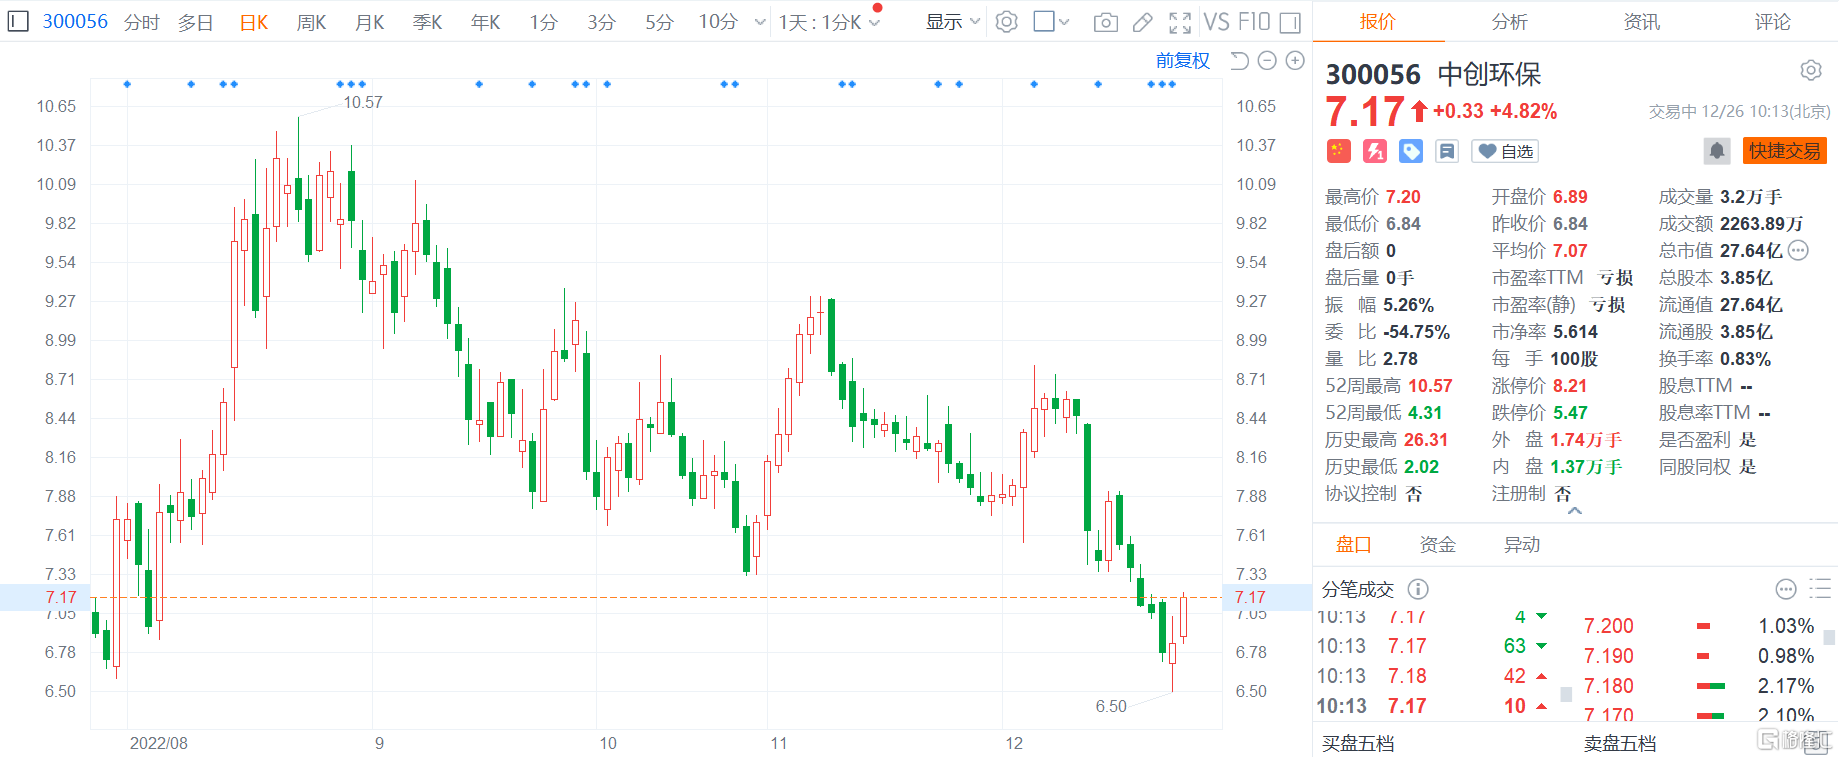Select the 季K tab
The image size is (1839, 757).
click(428, 22)
